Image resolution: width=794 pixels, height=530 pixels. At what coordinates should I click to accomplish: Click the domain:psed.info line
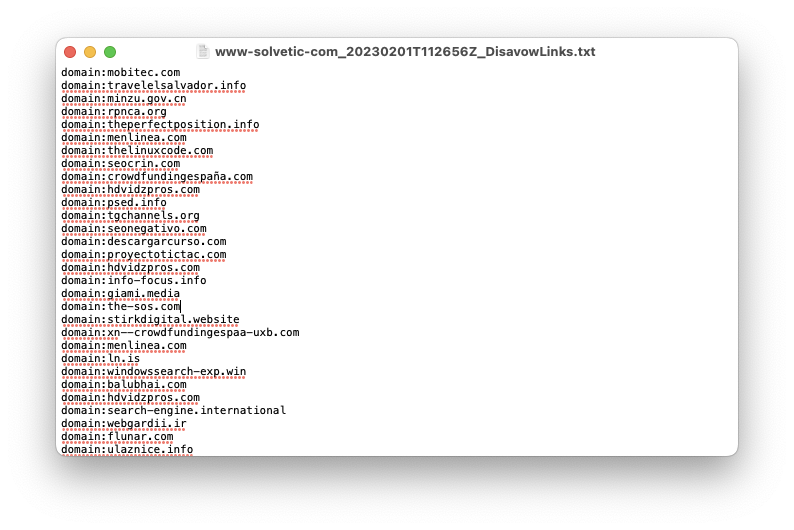click(x=114, y=202)
